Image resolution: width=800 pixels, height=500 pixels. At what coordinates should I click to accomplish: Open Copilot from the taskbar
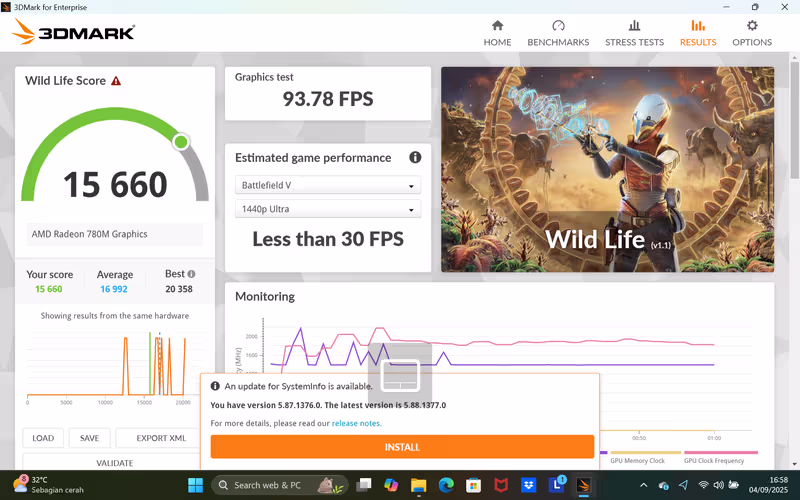391,485
